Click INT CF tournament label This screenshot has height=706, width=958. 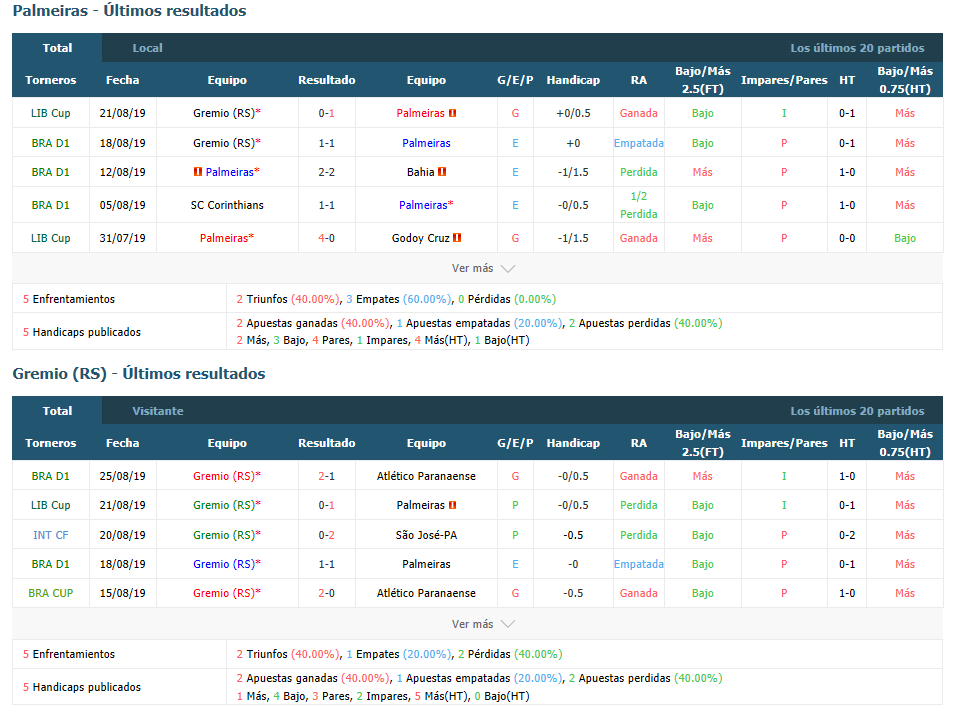tap(51, 535)
